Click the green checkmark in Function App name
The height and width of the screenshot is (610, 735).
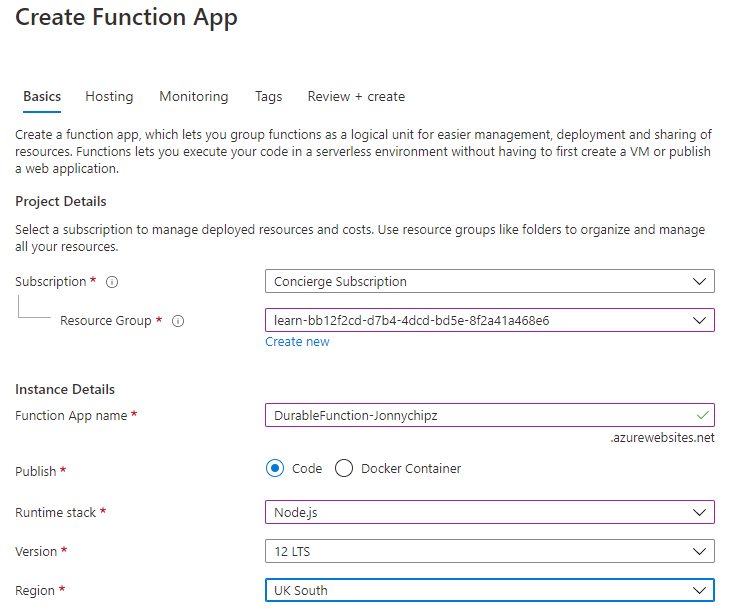point(703,415)
